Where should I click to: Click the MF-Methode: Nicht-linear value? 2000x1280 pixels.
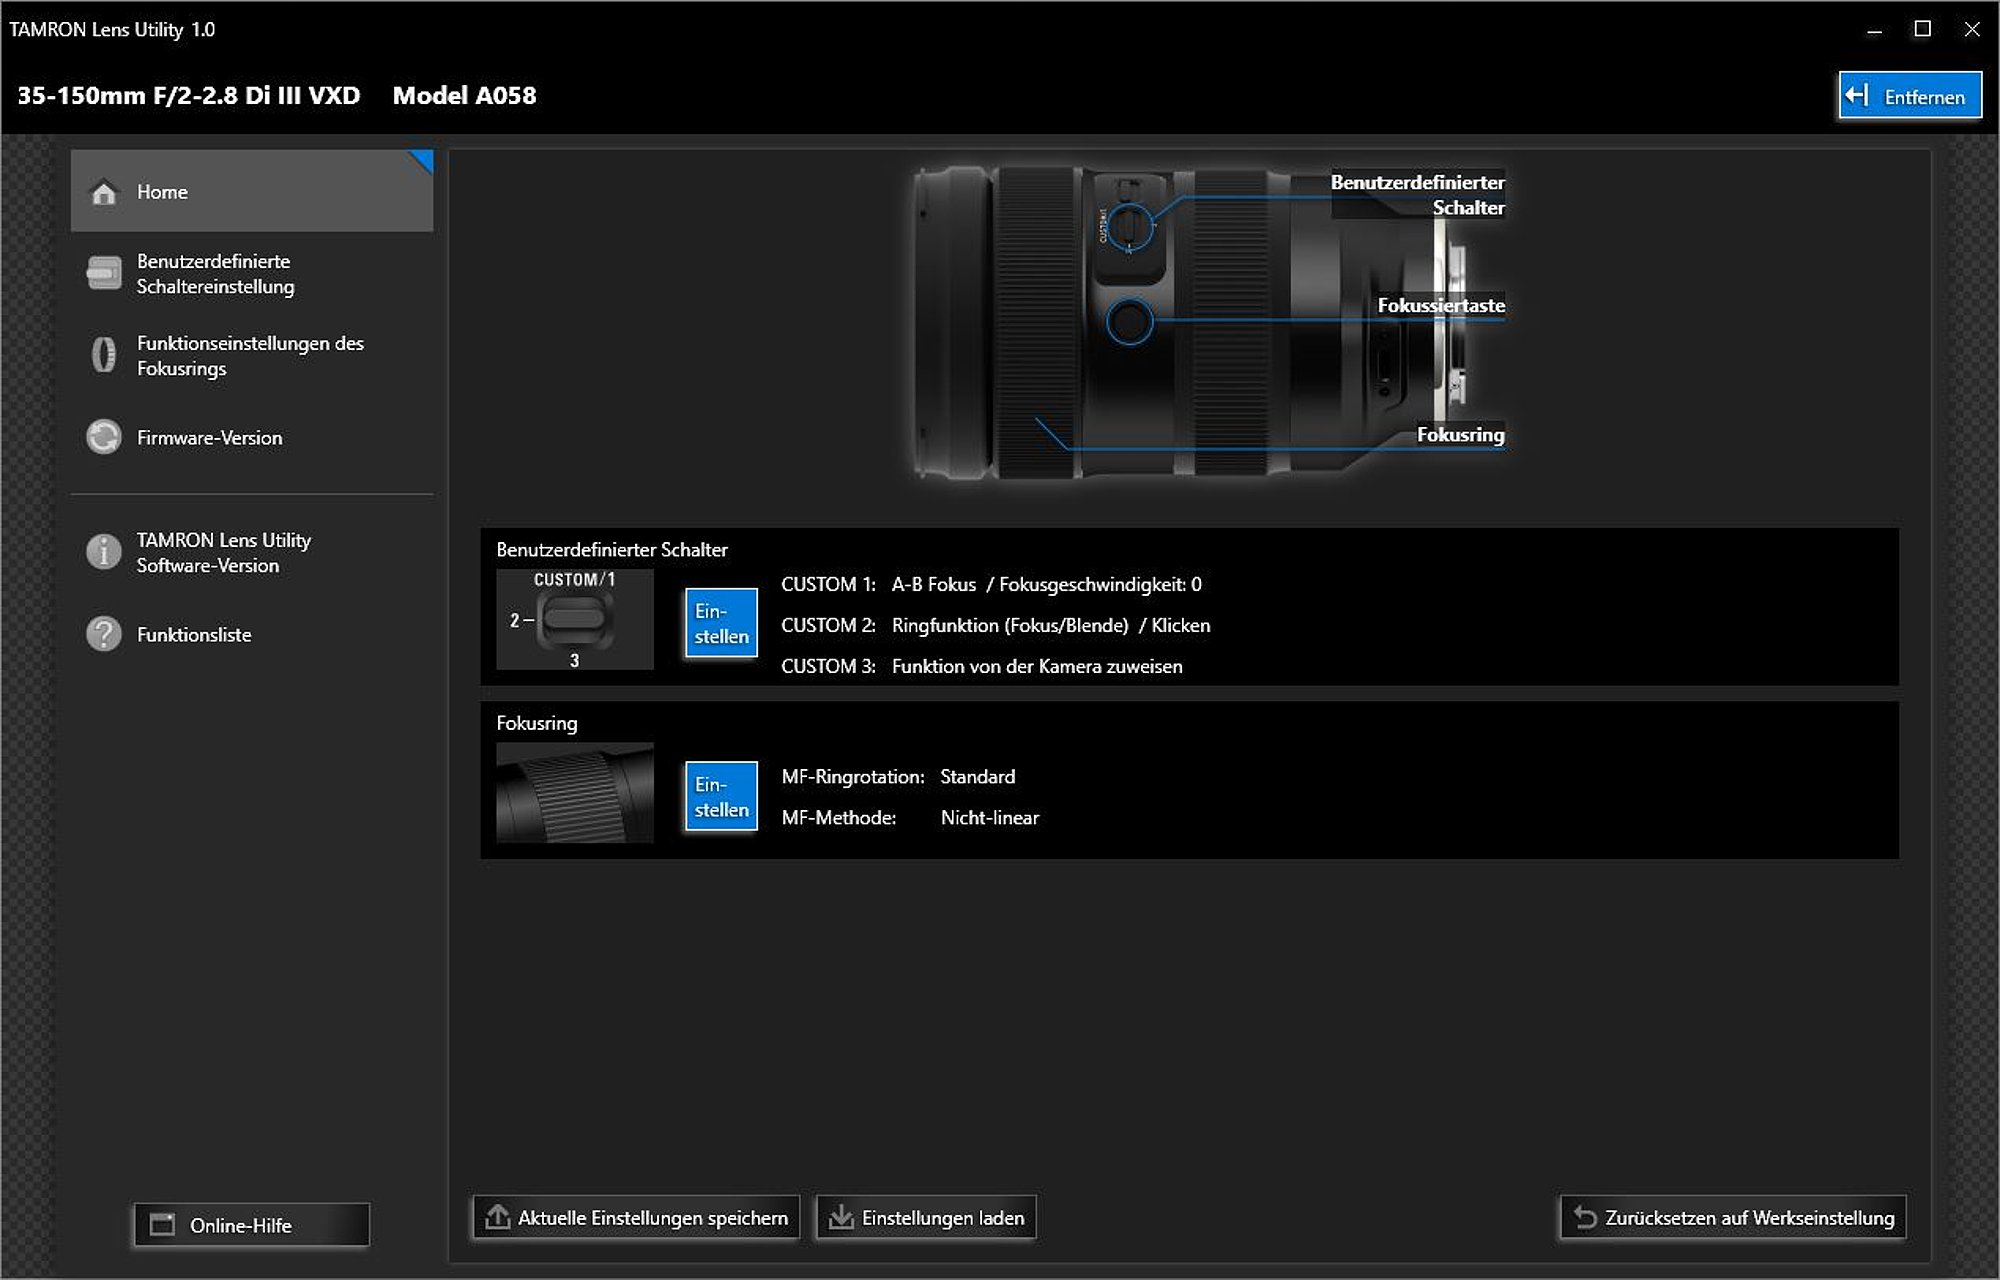point(990,817)
